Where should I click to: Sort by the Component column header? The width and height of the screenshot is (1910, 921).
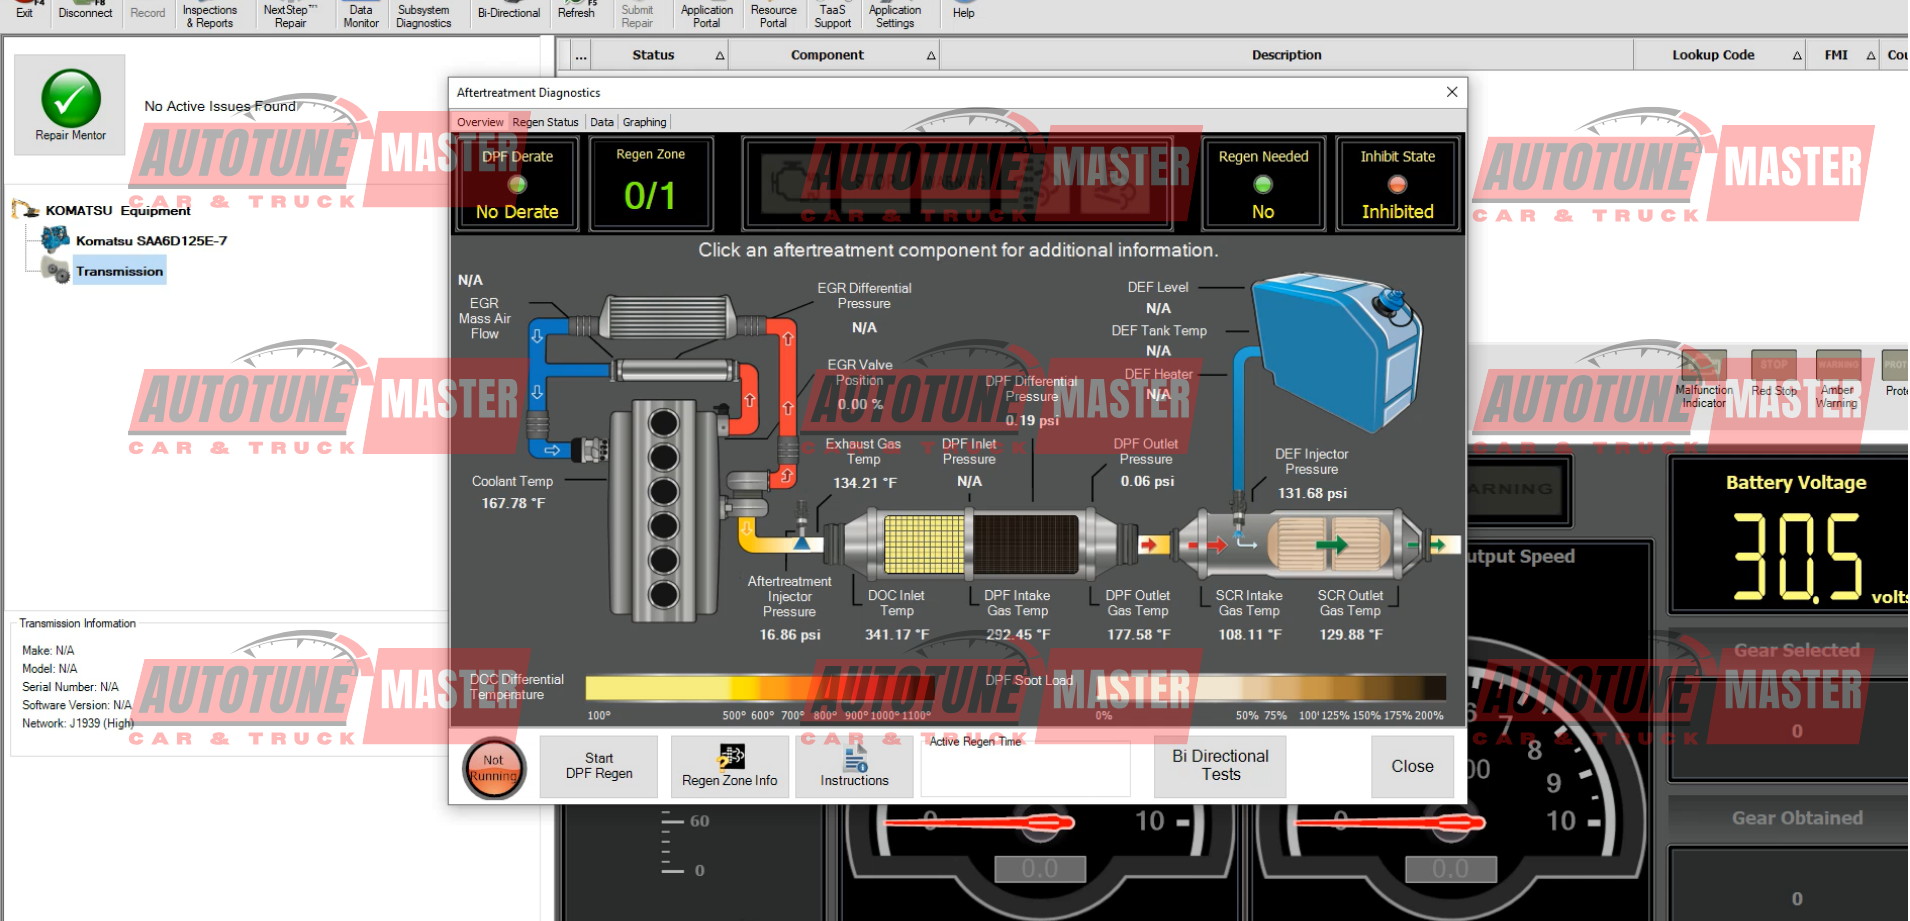(x=834, y=55)
